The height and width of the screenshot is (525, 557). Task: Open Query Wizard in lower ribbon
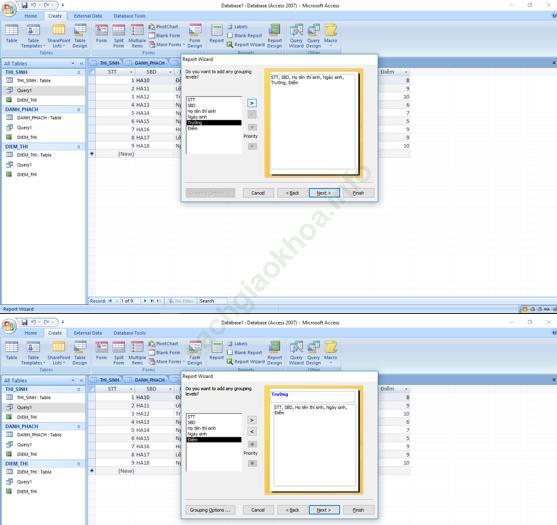[296, 353]
